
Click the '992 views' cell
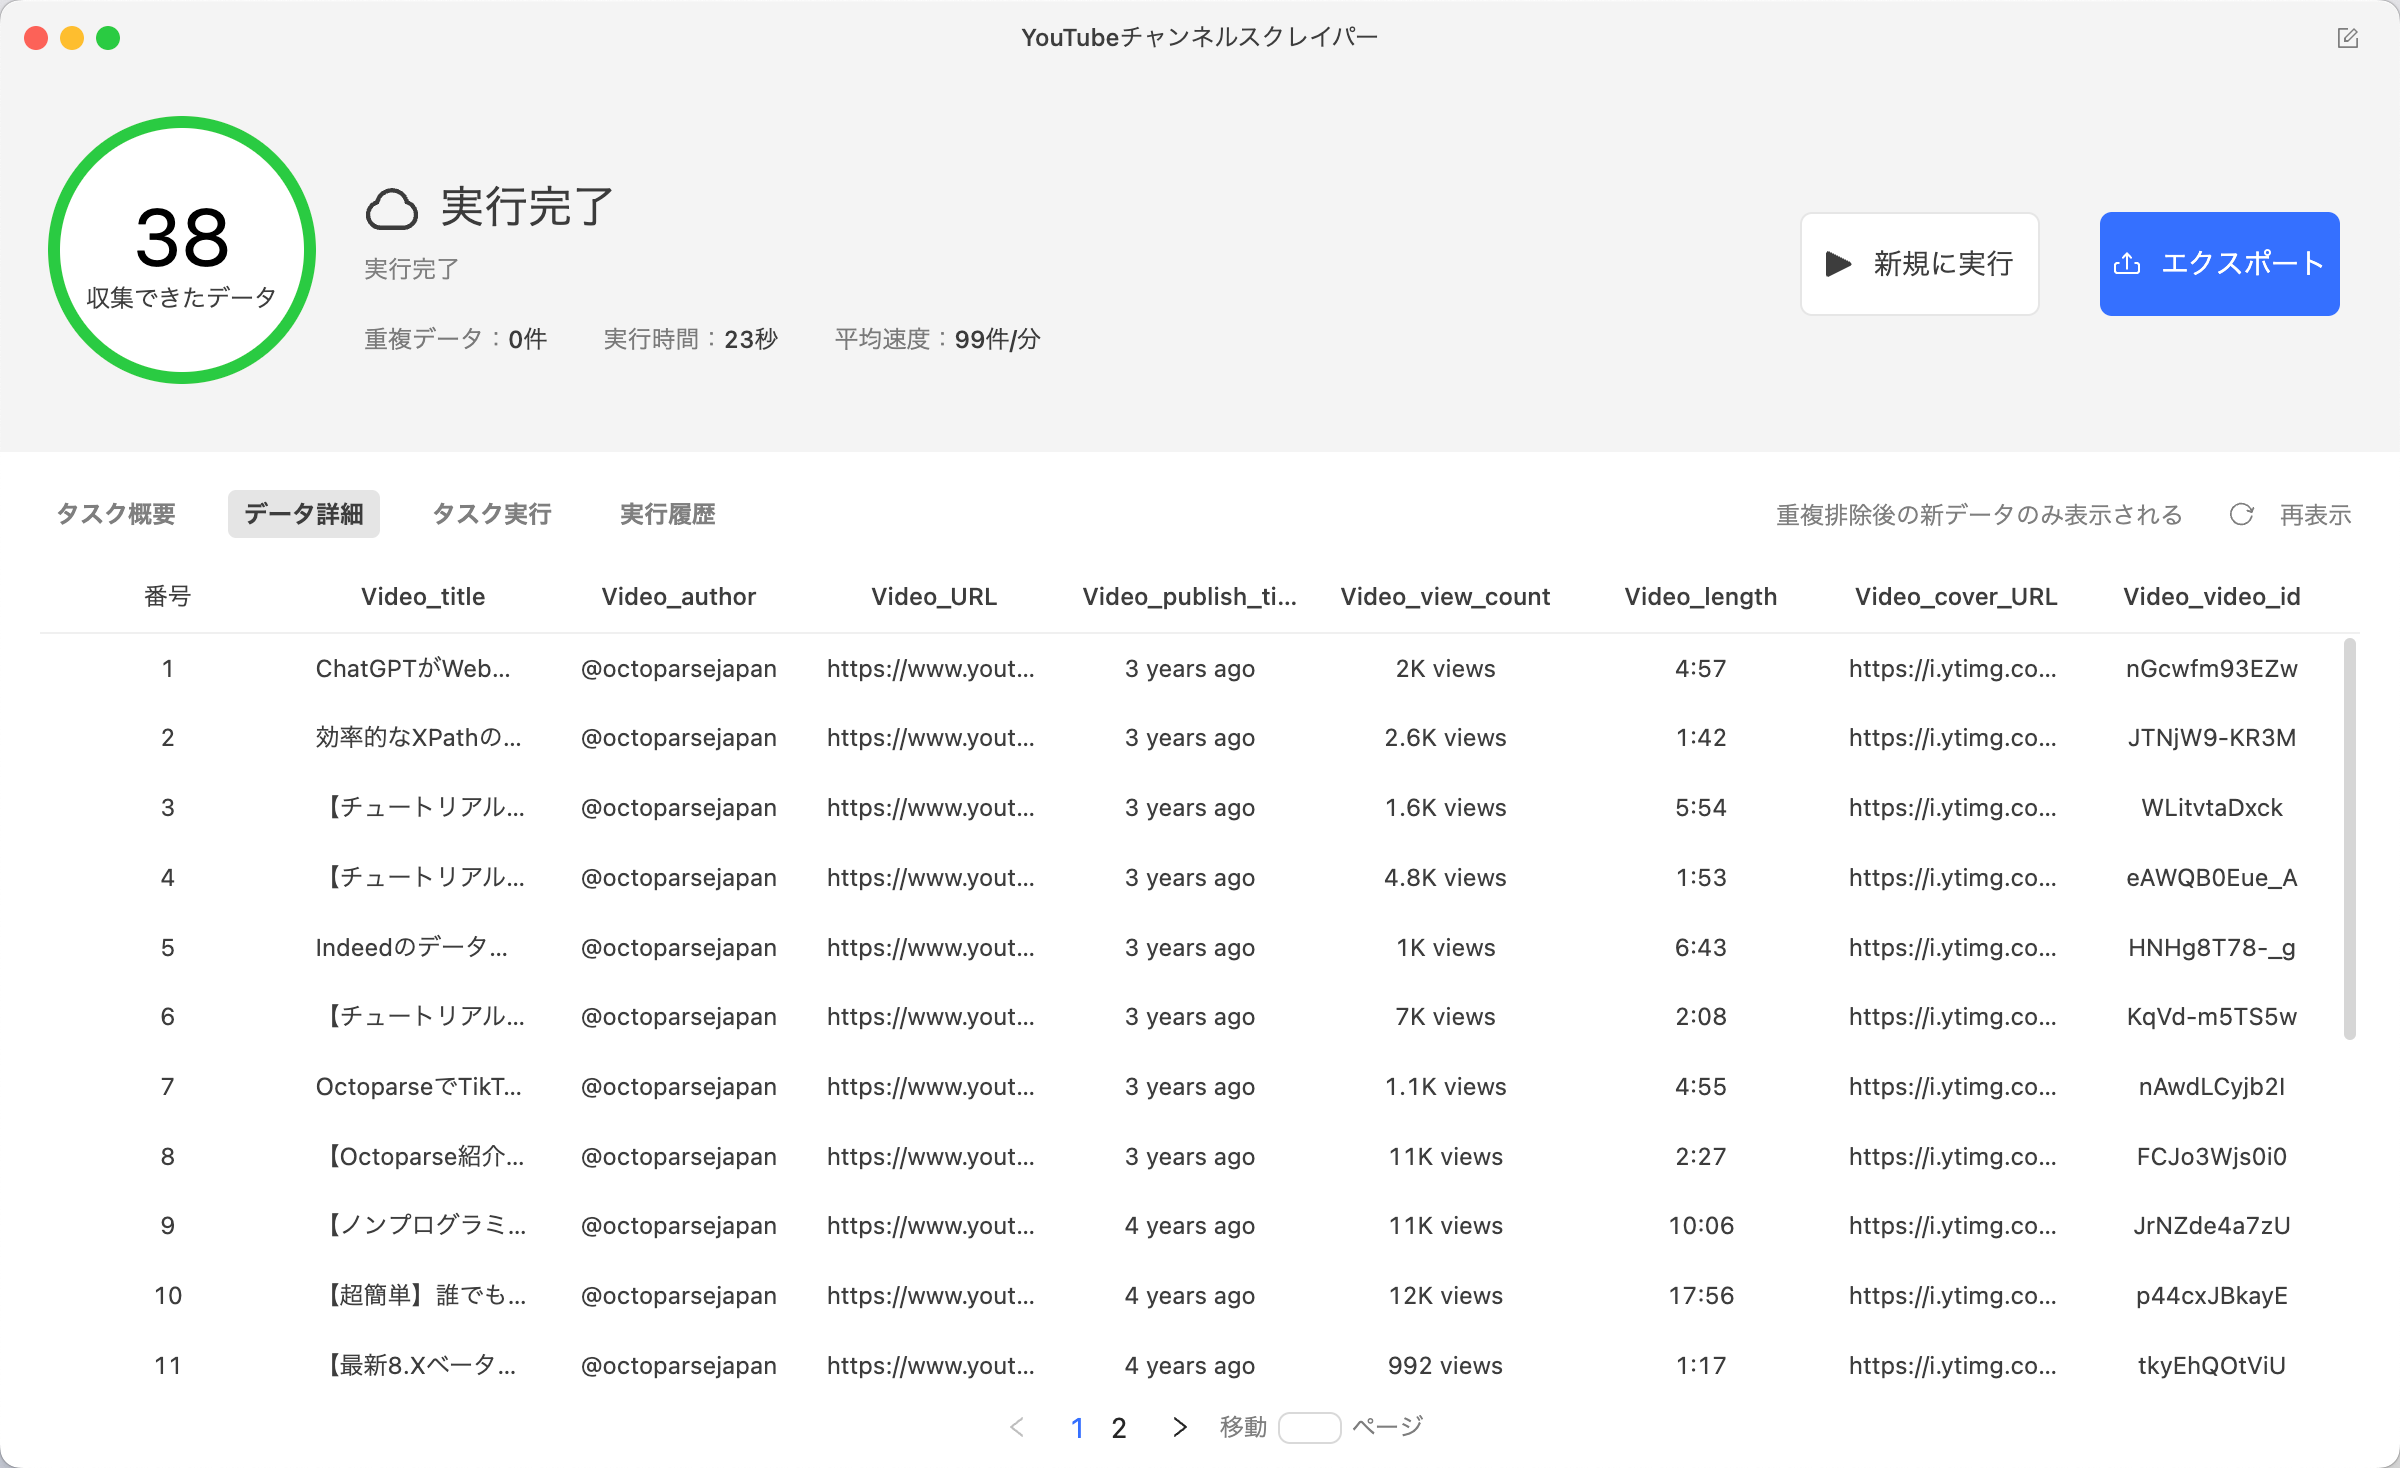tap(1446, 1365)
